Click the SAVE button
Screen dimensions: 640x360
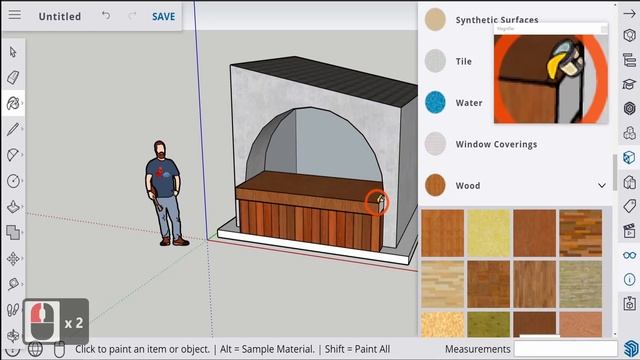click(x=163, y=17)
